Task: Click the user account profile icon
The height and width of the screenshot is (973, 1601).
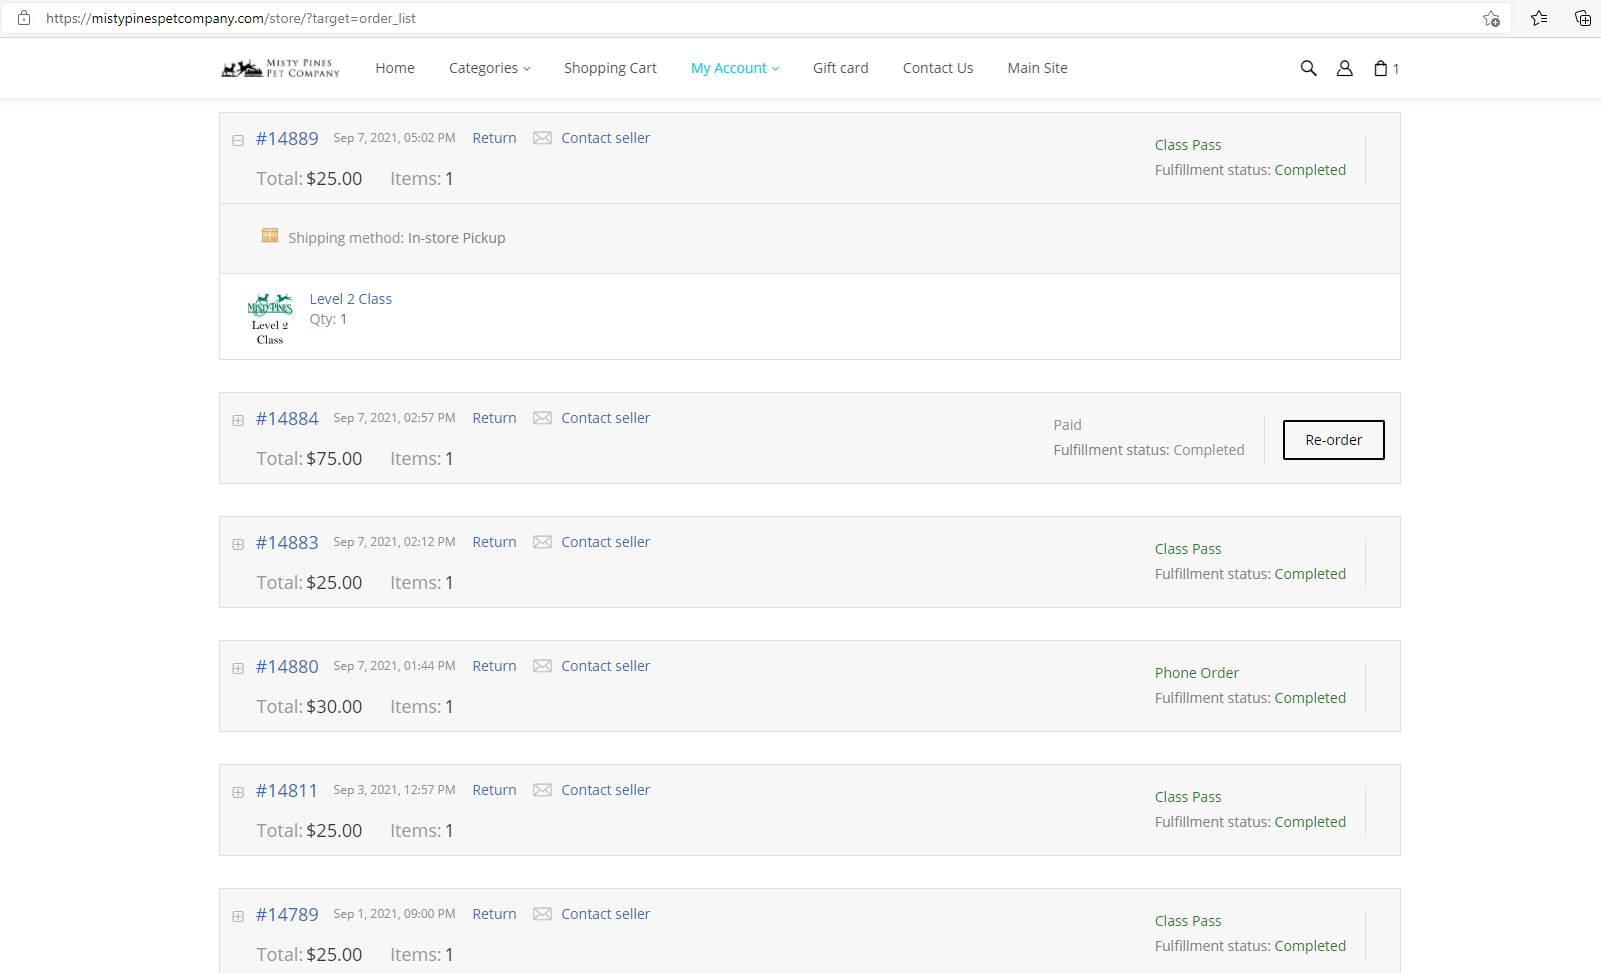Action: [1345, 68]
